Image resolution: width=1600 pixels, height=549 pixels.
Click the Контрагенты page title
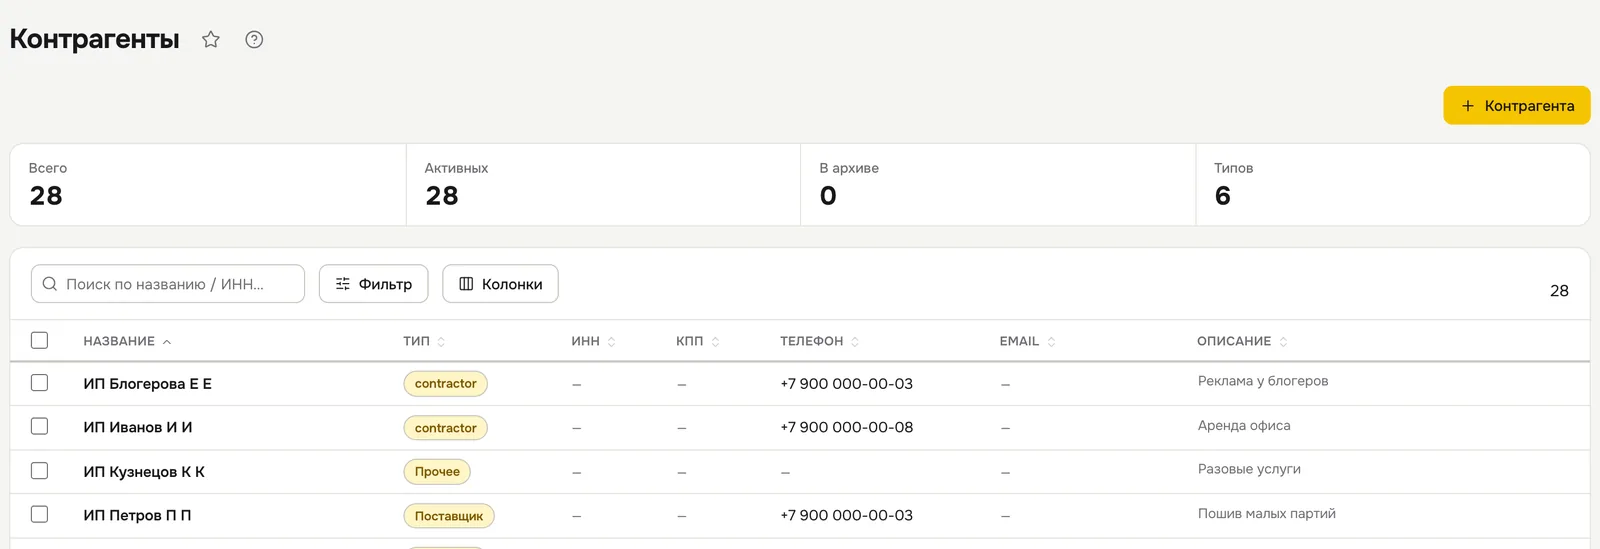click(x=95, y=39)
